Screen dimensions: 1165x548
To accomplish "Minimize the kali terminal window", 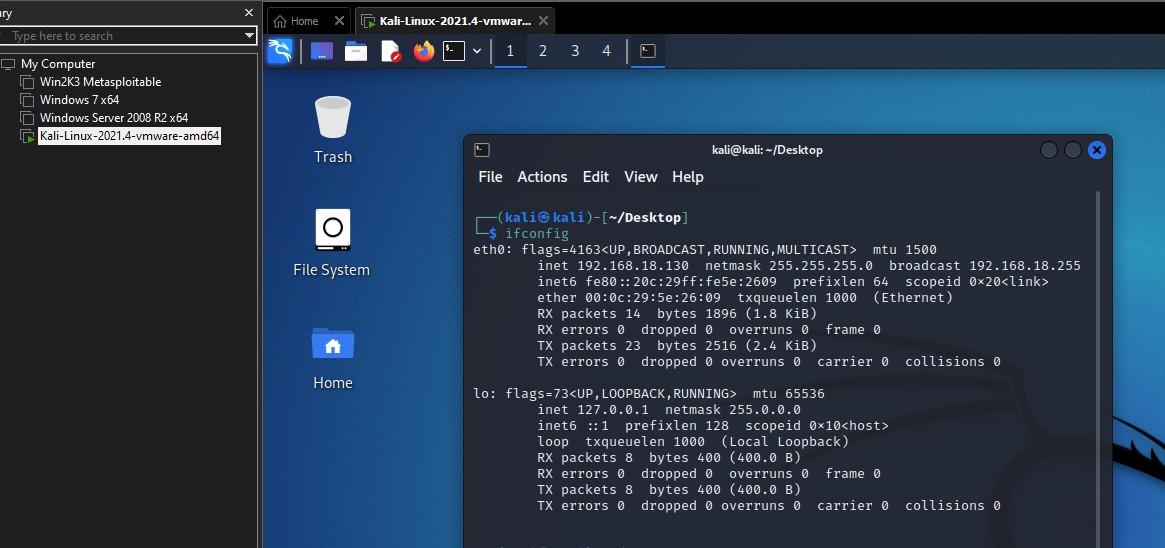I will (1049, 151).
